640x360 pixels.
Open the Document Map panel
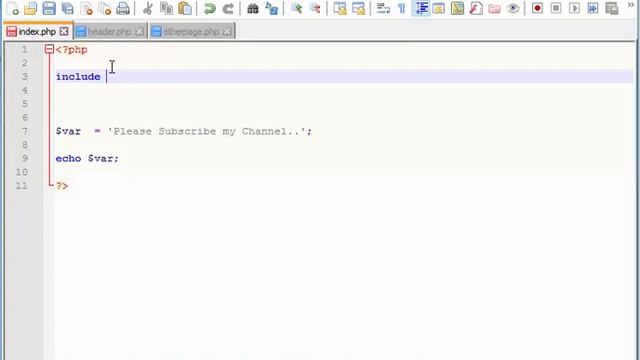(x=458, y=8)
